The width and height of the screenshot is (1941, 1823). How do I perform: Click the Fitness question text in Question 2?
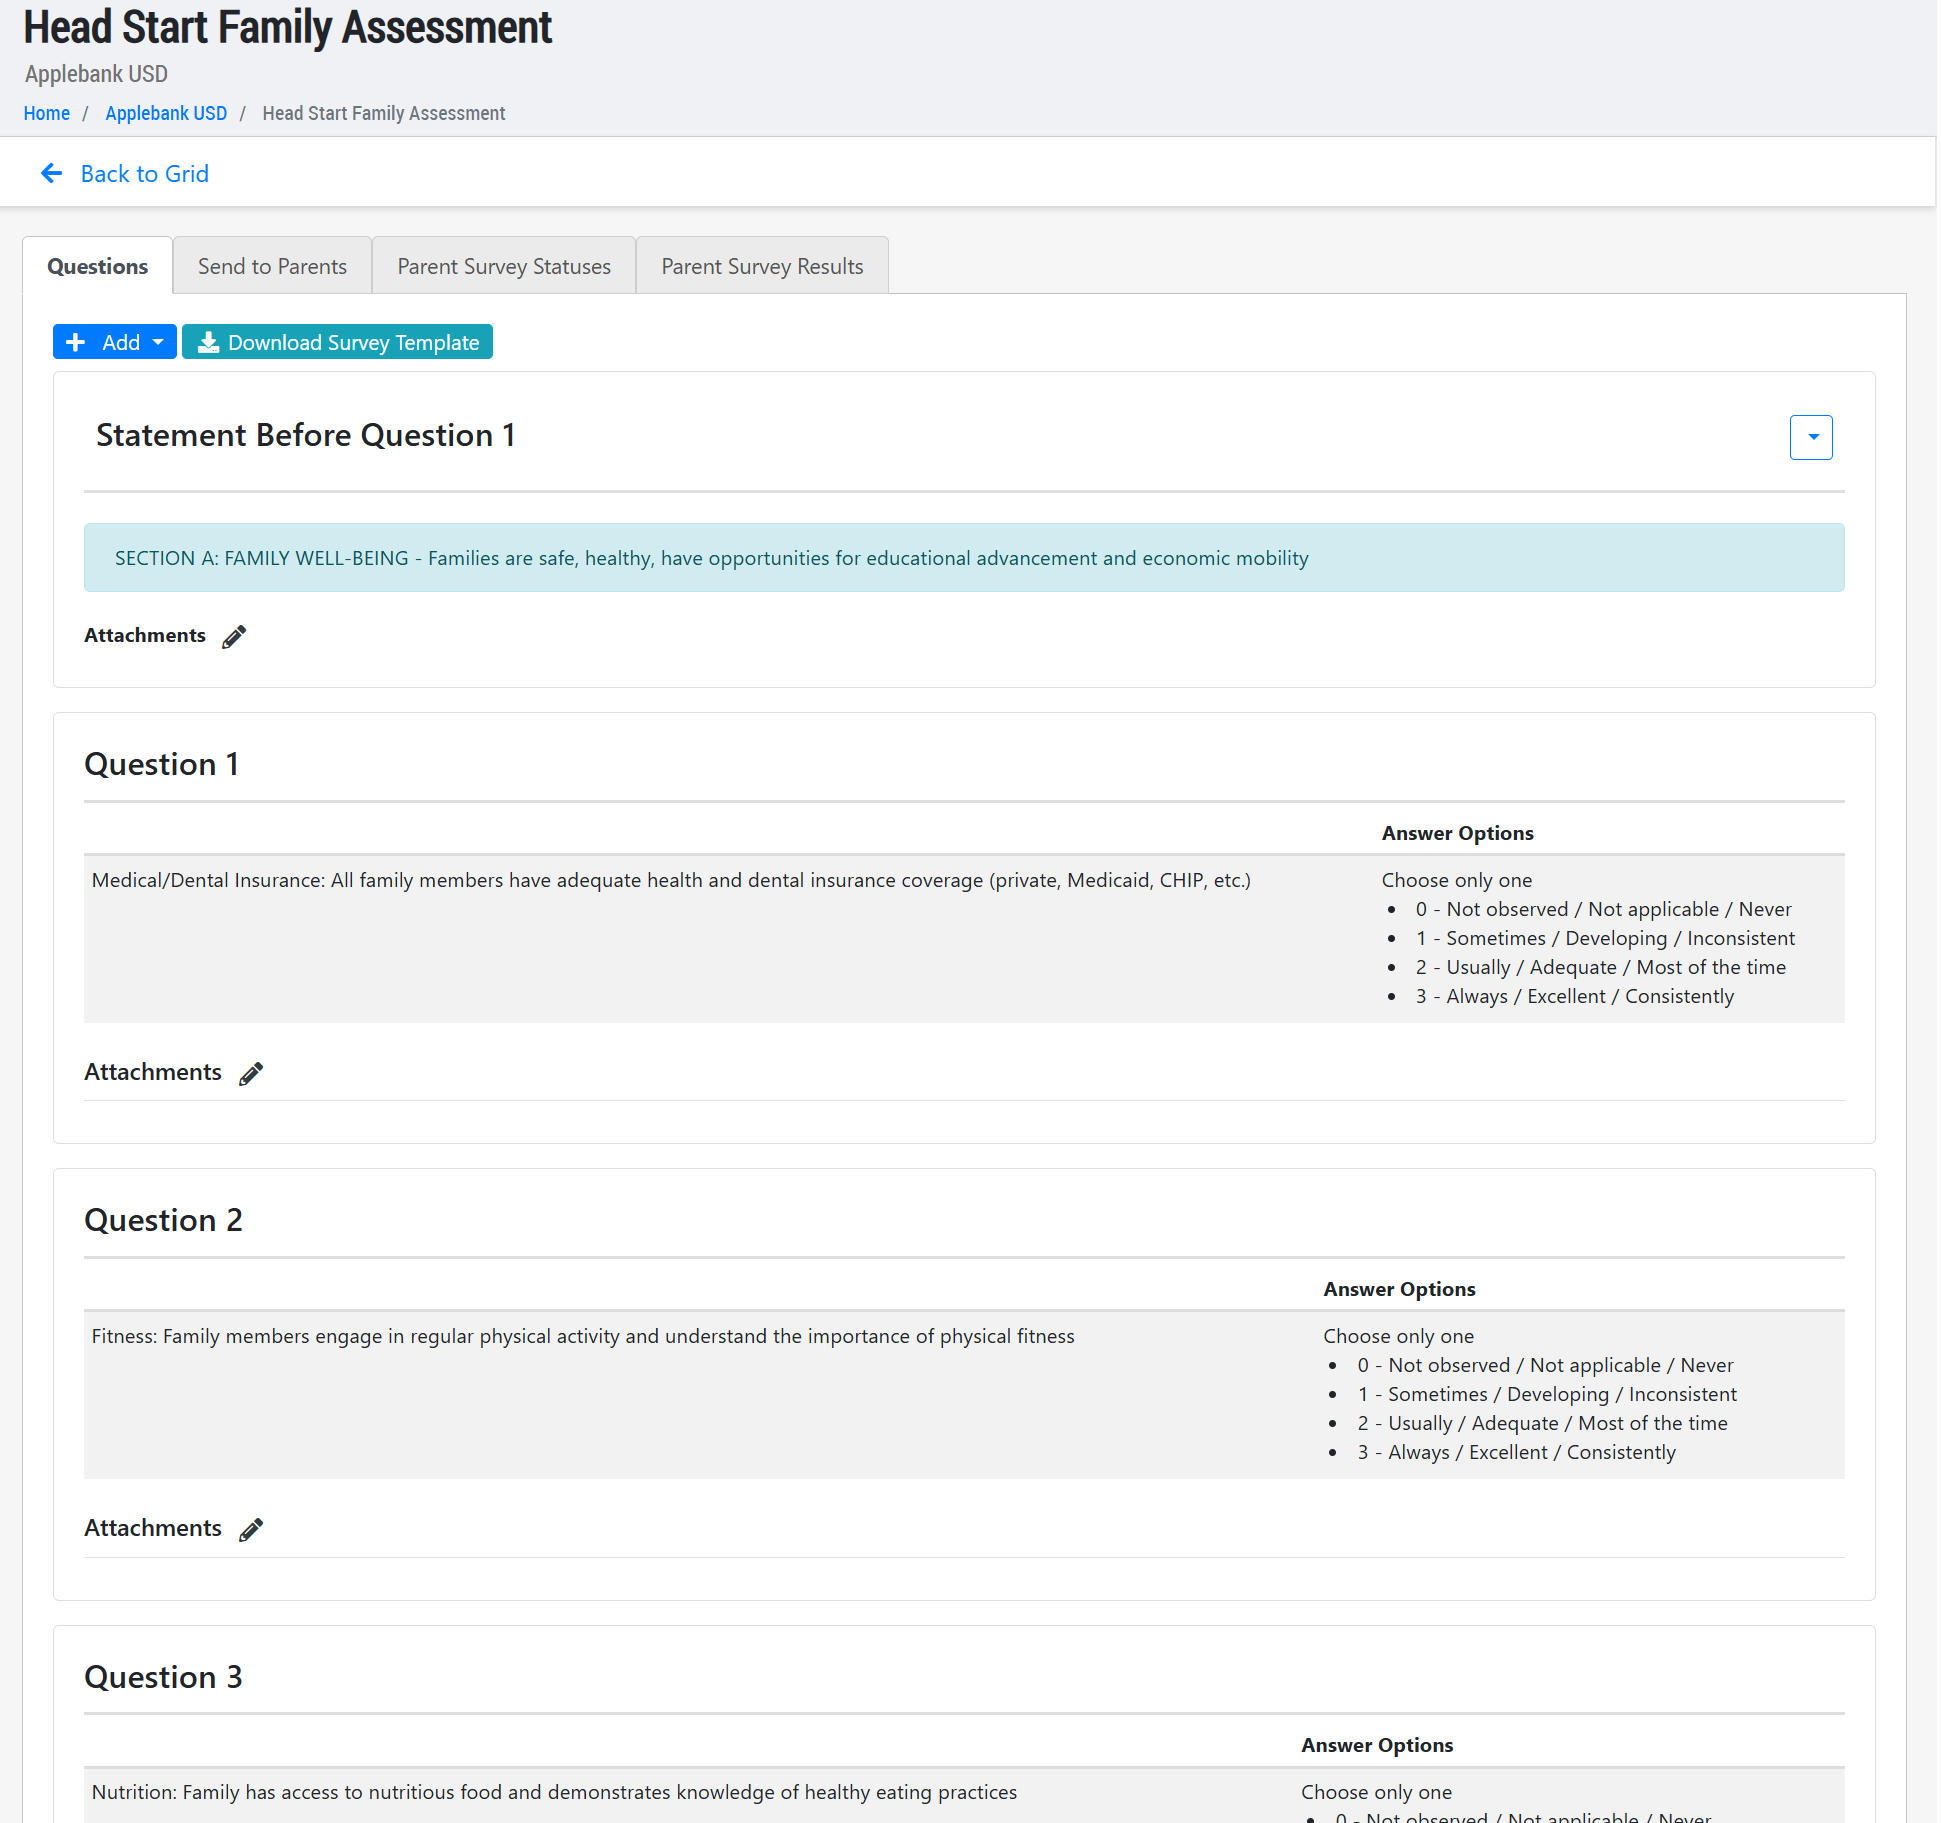(582, 1337)
